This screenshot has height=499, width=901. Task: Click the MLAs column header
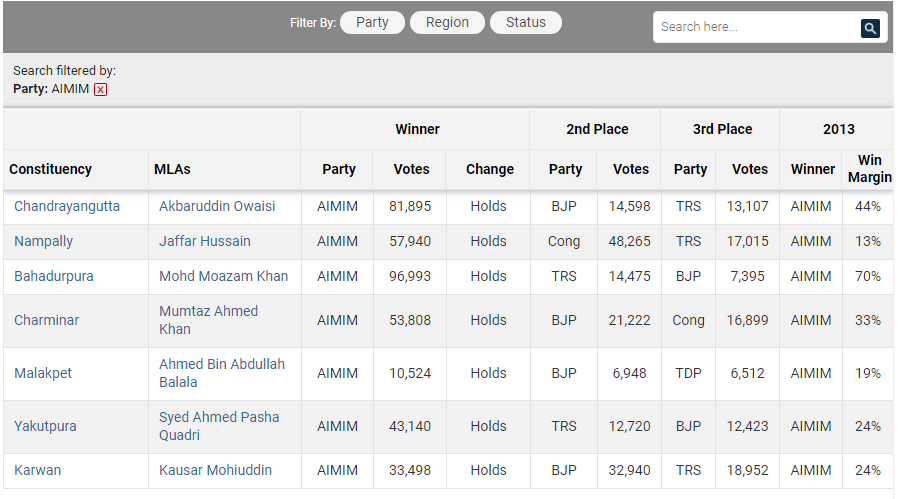tap(172, 169)
